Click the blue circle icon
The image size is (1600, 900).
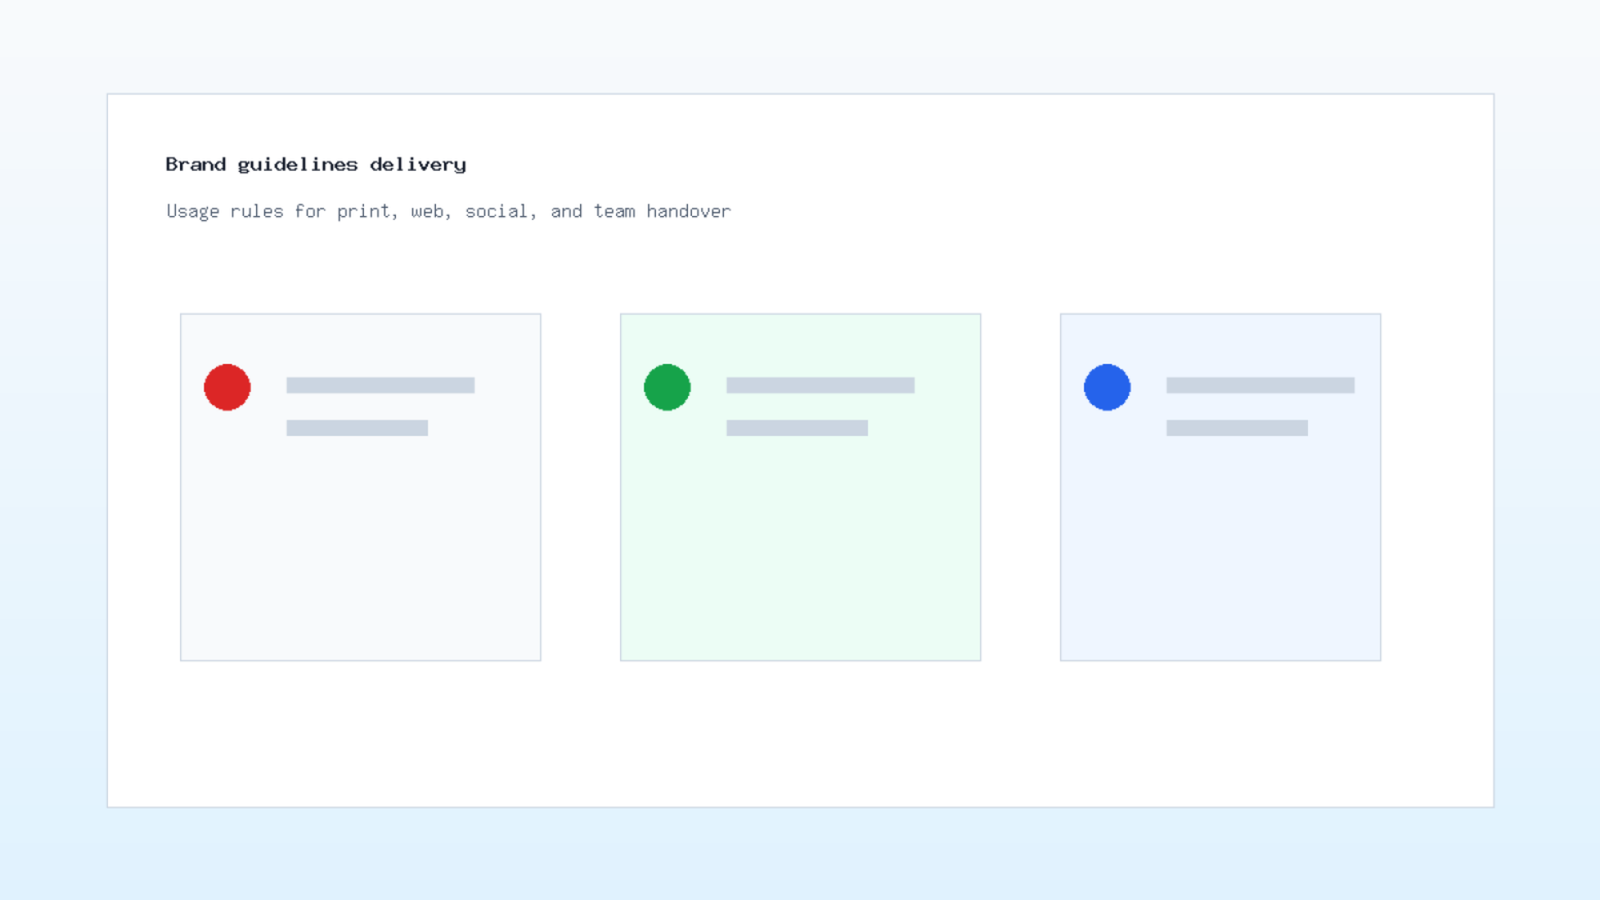[1107, 387]
